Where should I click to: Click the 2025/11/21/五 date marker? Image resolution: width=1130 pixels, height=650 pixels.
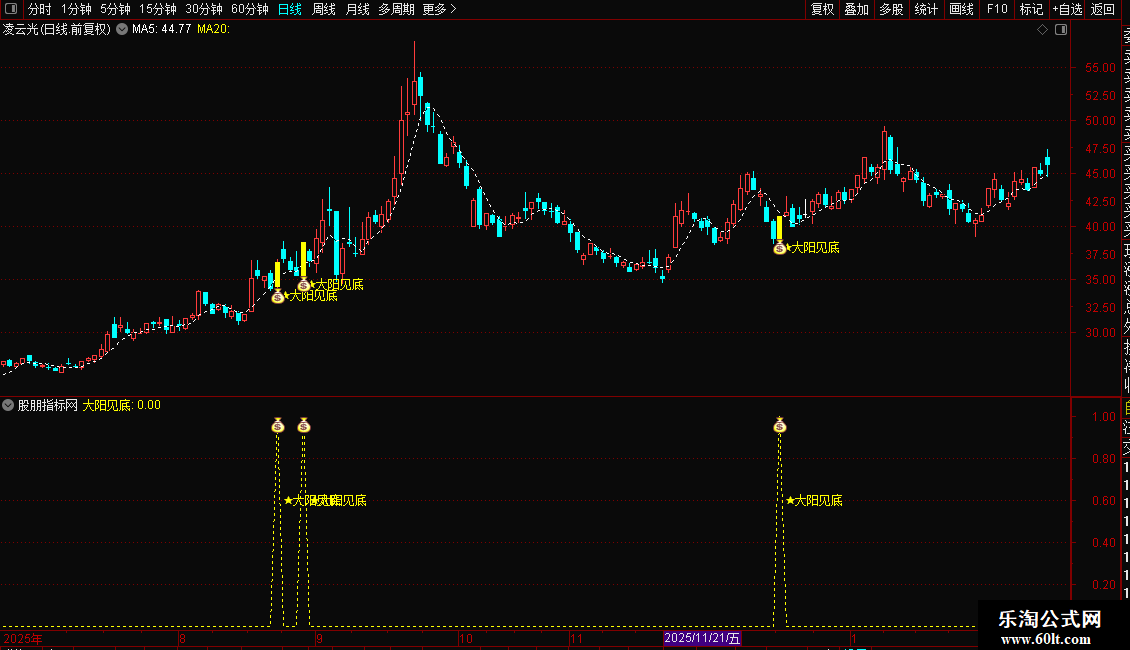[x=702, y=638]
